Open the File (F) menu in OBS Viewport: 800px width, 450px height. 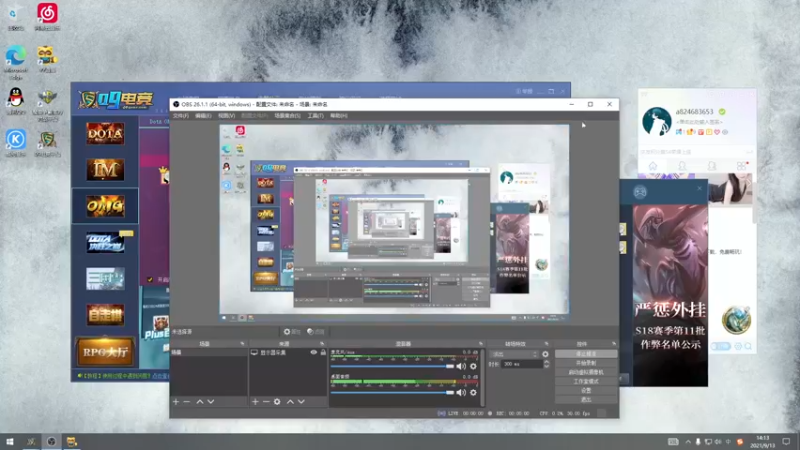[181, 116]
